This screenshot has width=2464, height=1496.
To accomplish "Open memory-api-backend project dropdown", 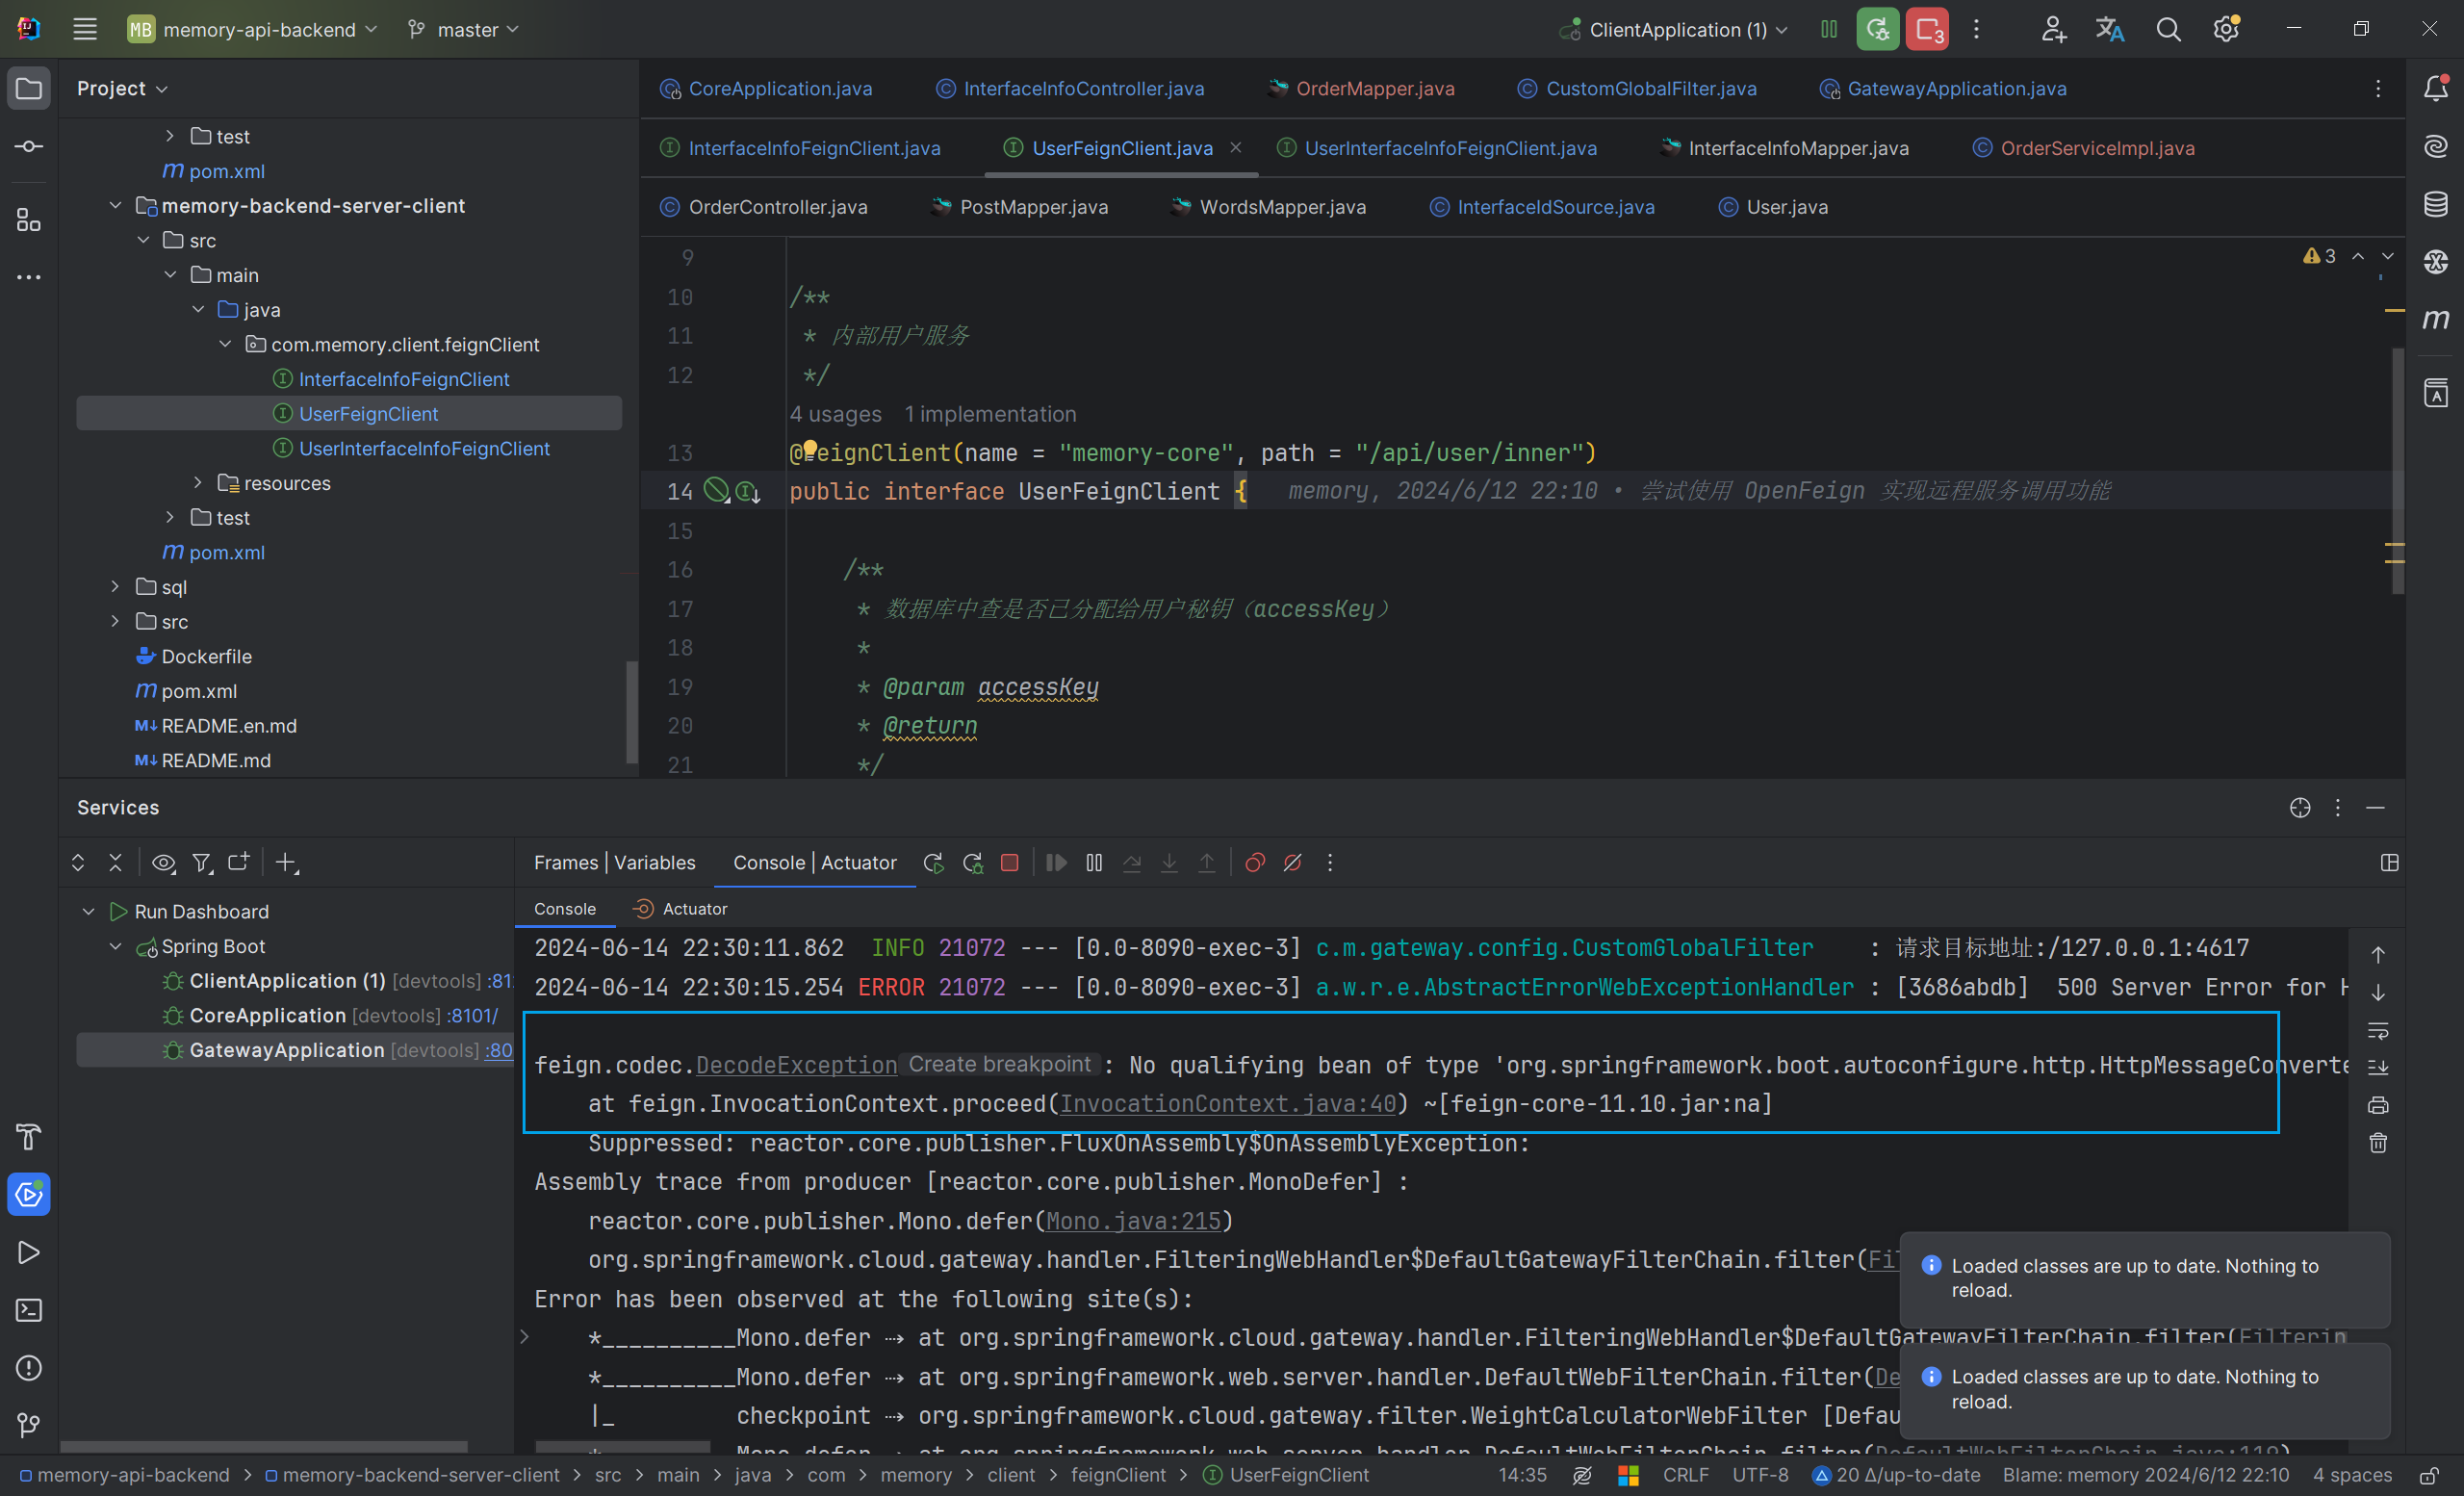I will pyautogui.click(x=253, y=30).
